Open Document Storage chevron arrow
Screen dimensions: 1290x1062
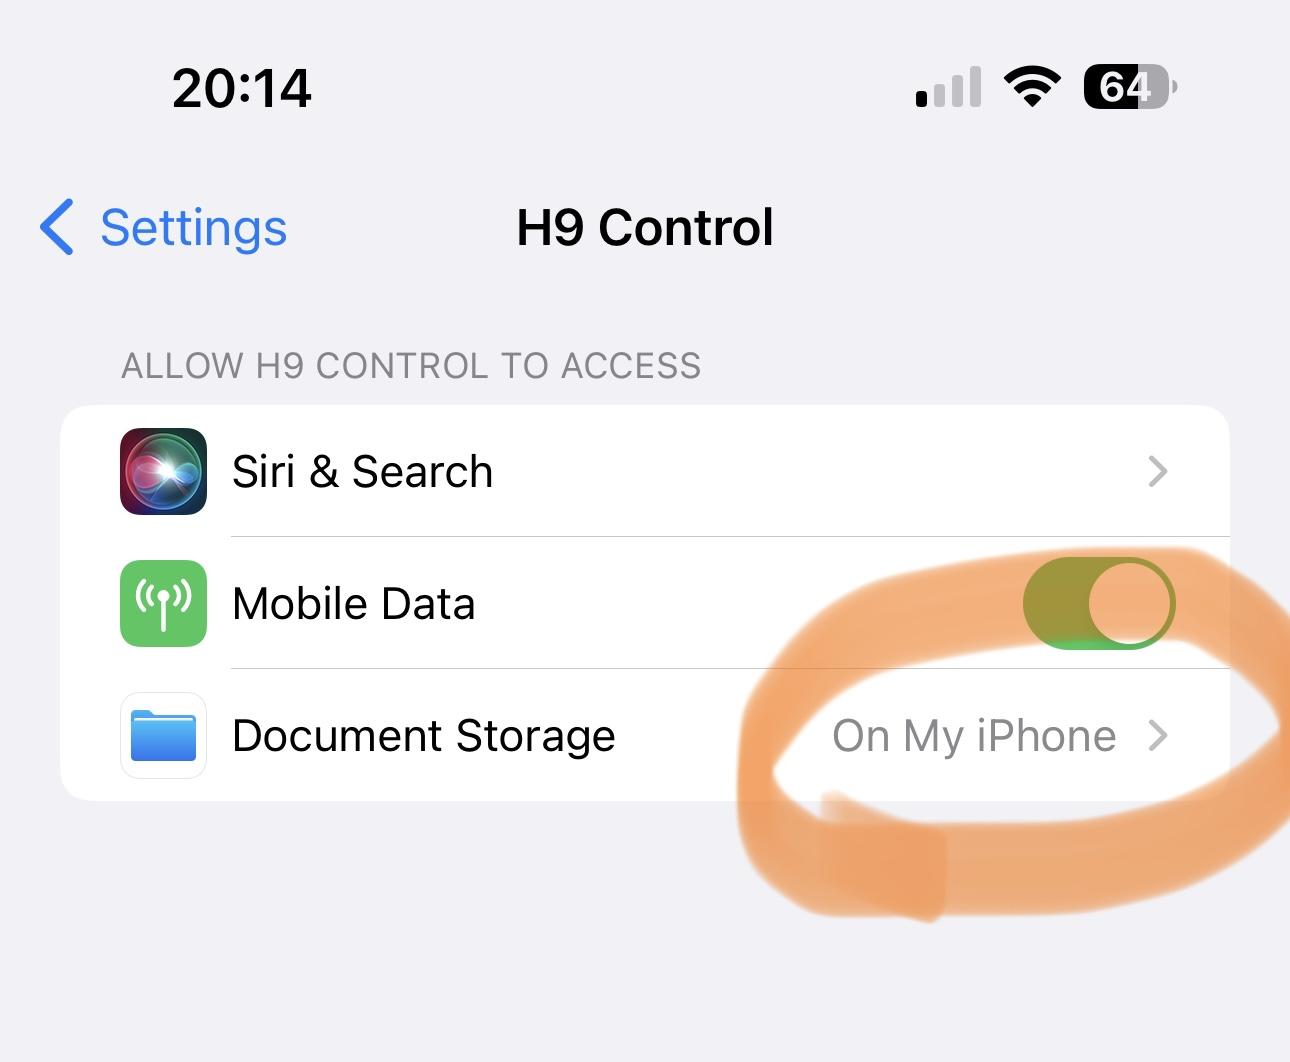[x=1158, y=735]
